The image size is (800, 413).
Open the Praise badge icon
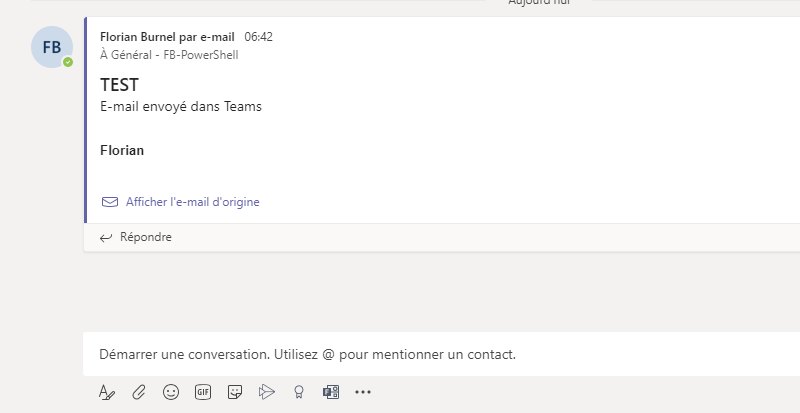click(x=297, y=393)
